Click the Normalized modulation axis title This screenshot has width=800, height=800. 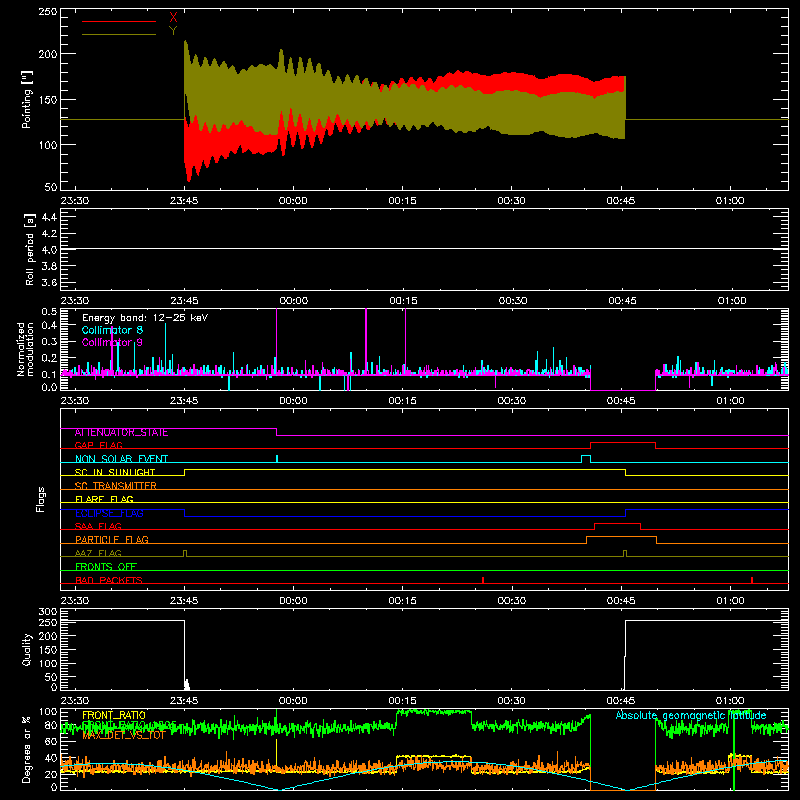[25, 349]
